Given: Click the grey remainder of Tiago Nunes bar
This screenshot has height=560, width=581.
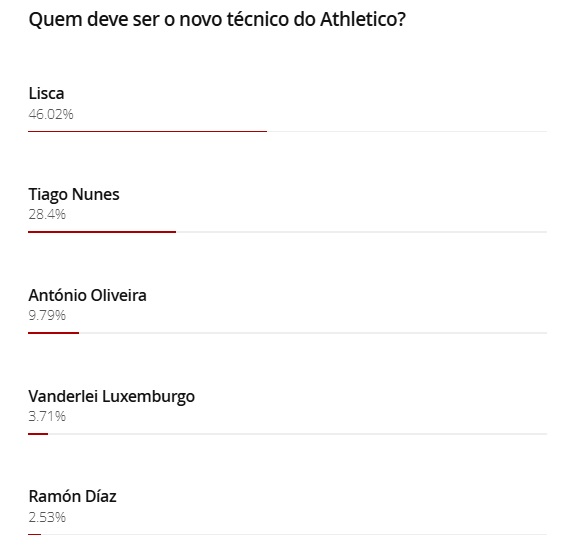Looking at the screenshot, I should pos(361,232).
